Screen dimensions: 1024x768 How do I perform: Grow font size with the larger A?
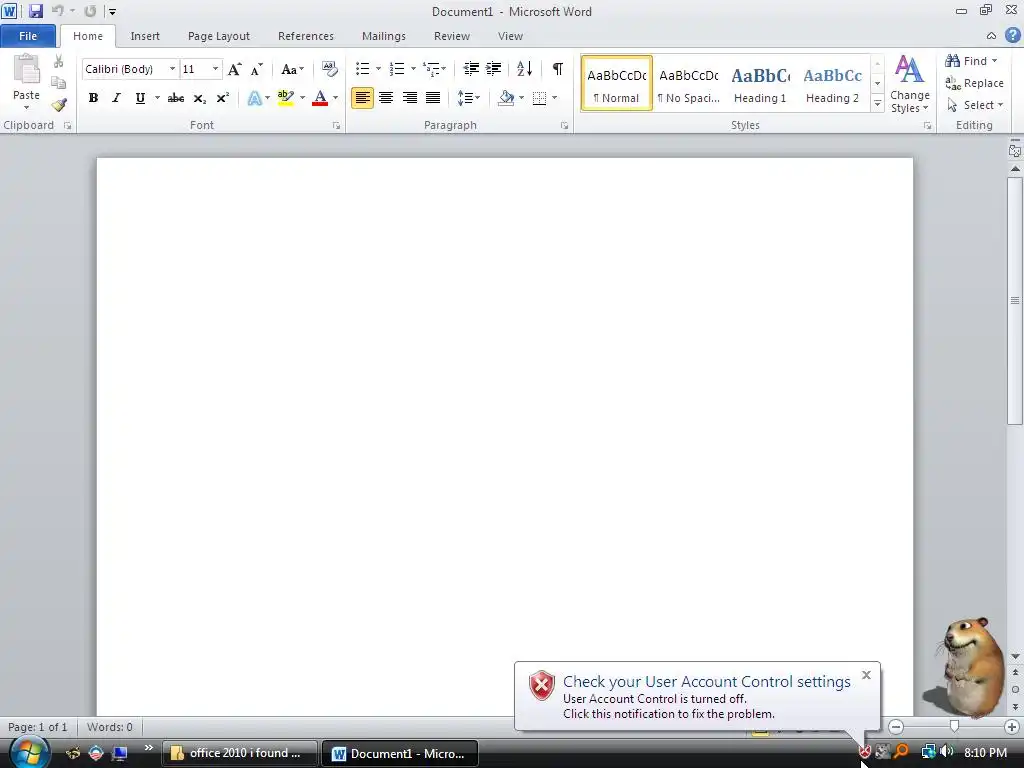pos(234,69)
